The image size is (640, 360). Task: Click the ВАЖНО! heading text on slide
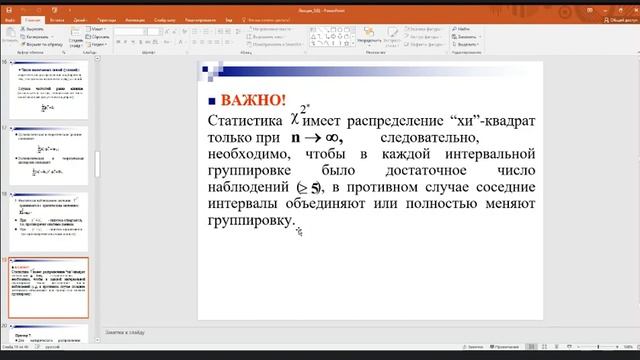click(x=253, y=100)
